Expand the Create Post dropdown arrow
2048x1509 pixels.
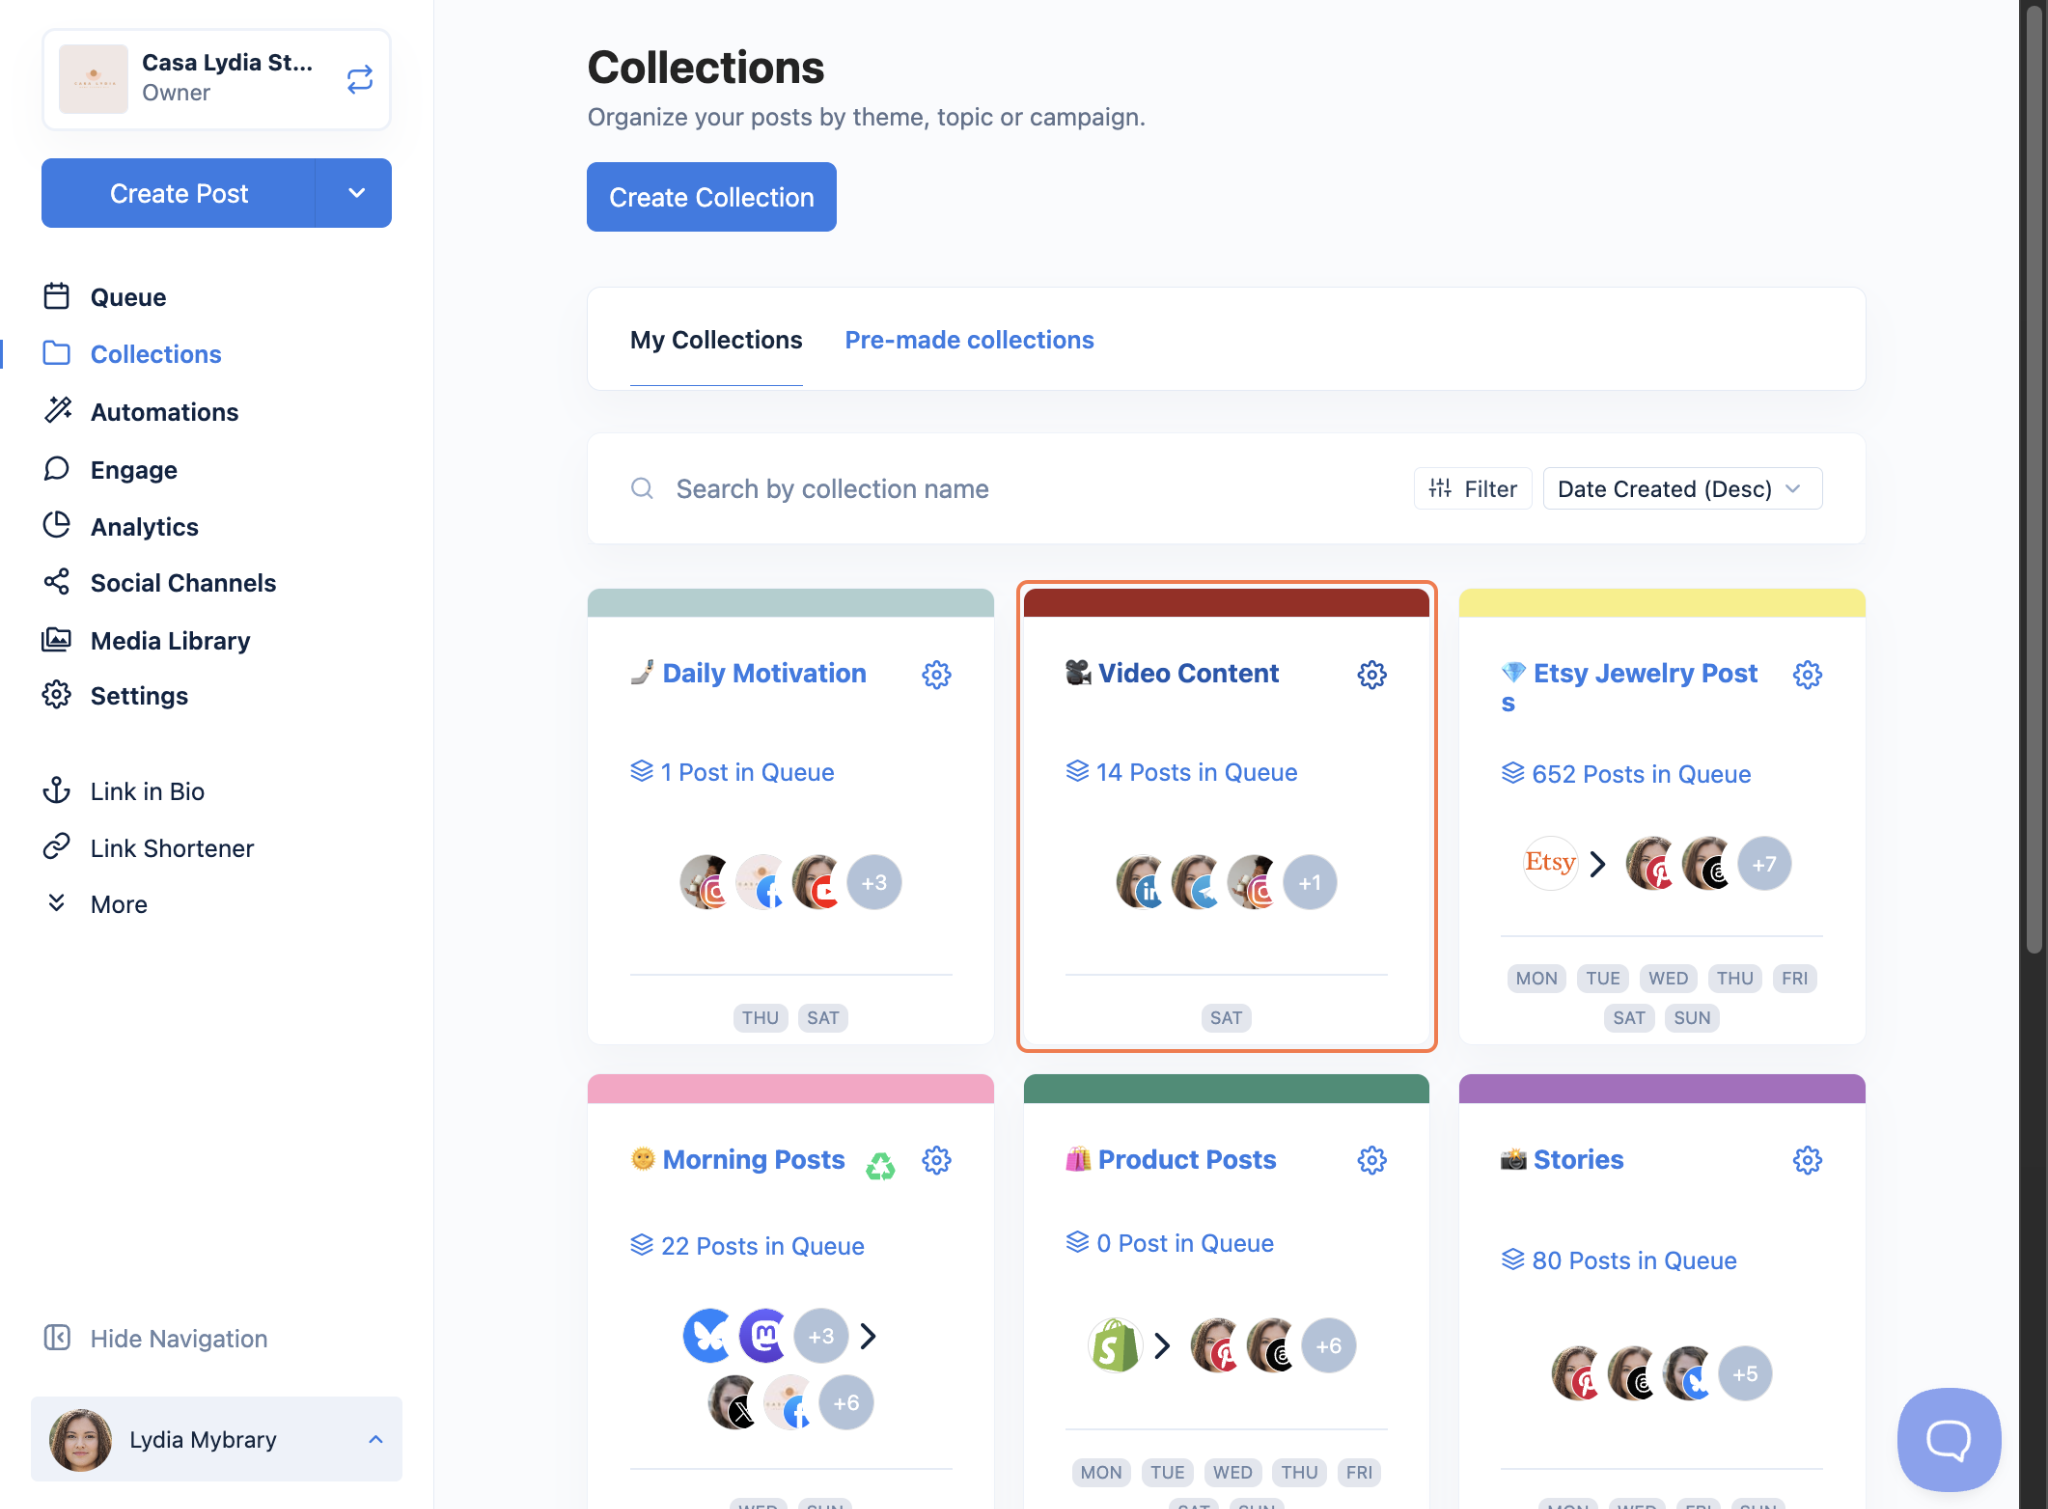(356, 193)
